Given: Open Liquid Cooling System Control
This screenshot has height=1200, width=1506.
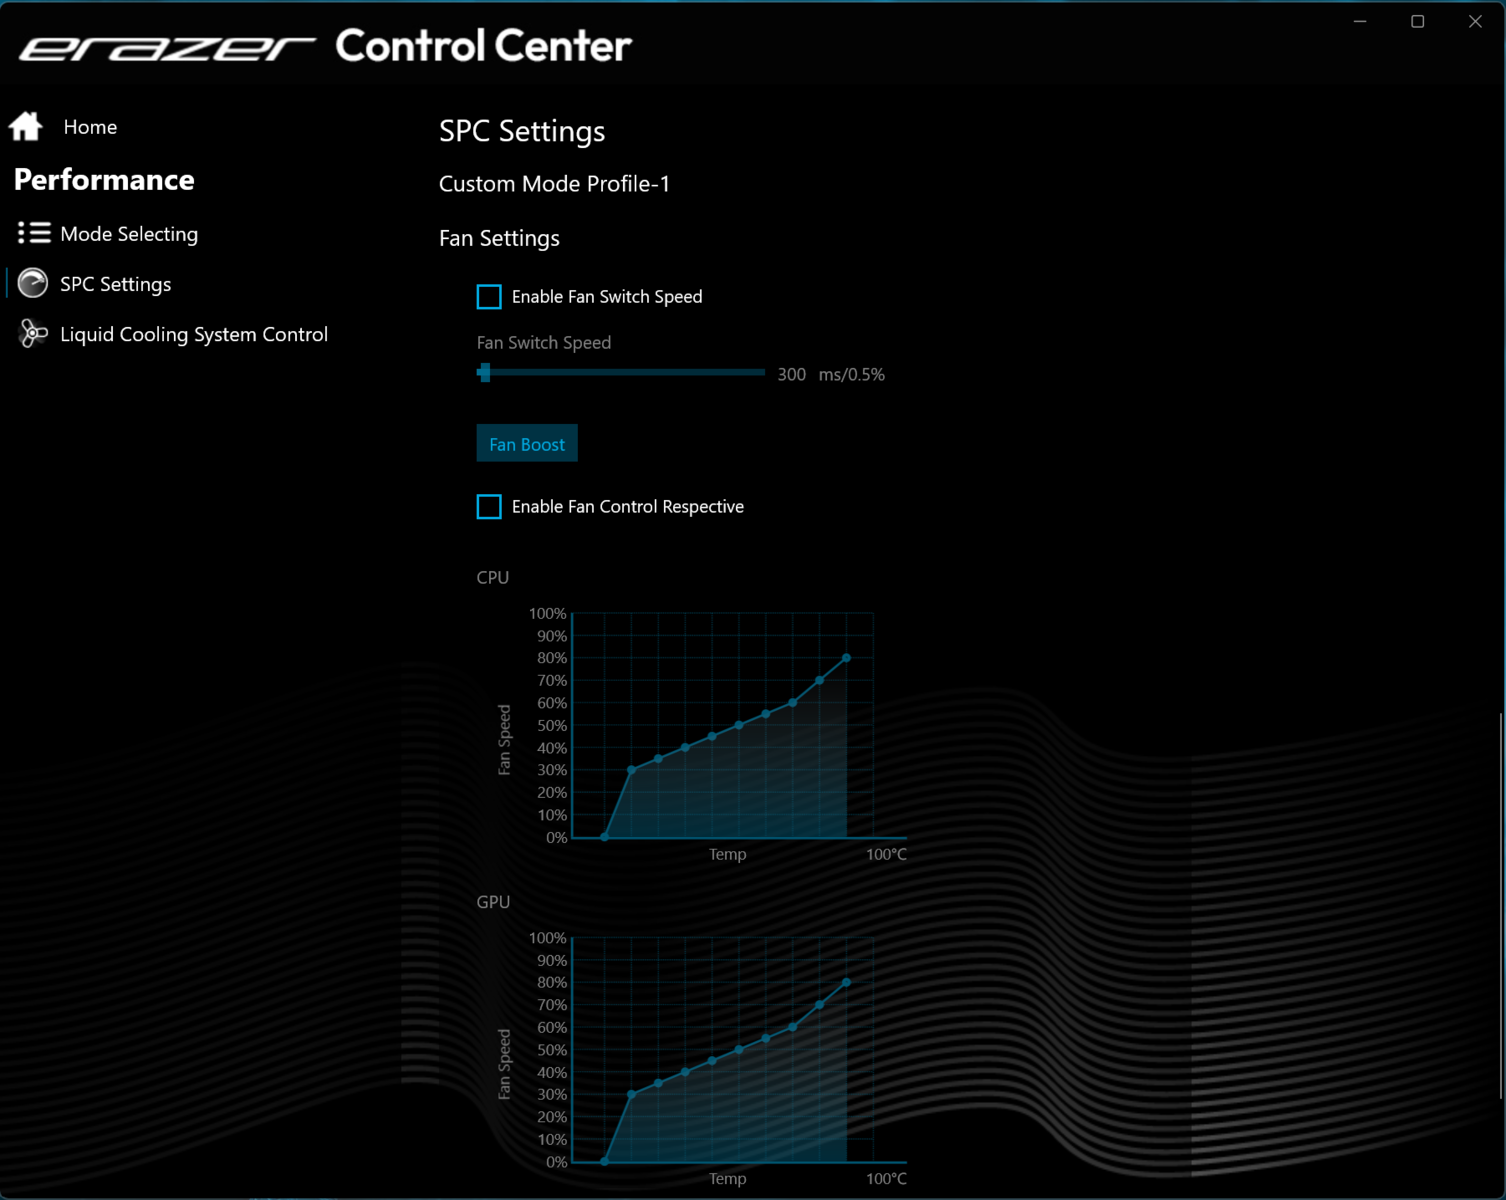Looking at the screenshot, I should click(x=194, y=334).
